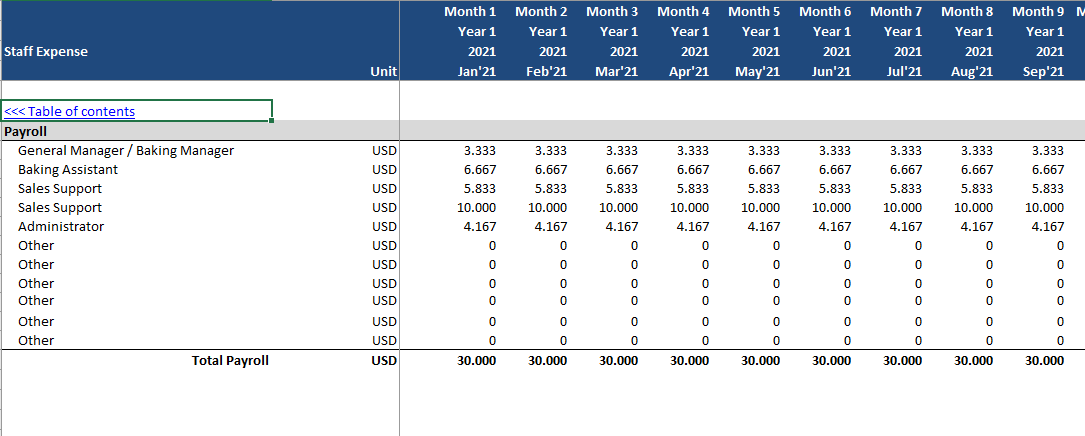1085x436 pixels.
Task: Select the USD unit cell for Administrator
Action: [384, 226]
